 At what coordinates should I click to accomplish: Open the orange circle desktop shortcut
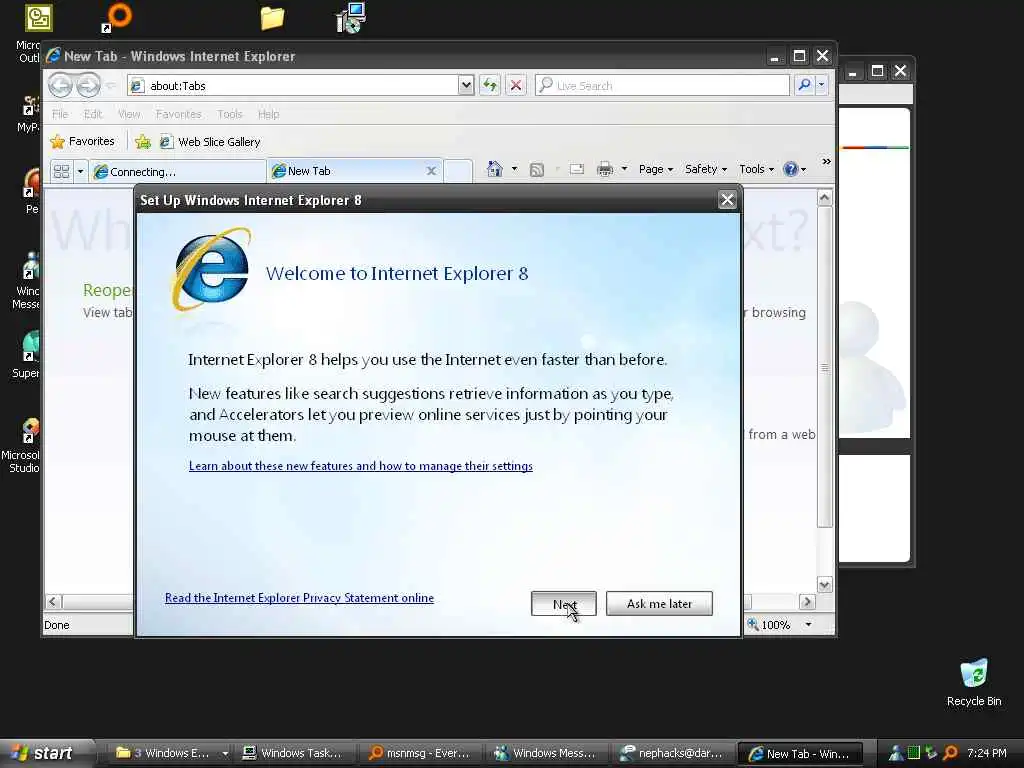(118, 17)
